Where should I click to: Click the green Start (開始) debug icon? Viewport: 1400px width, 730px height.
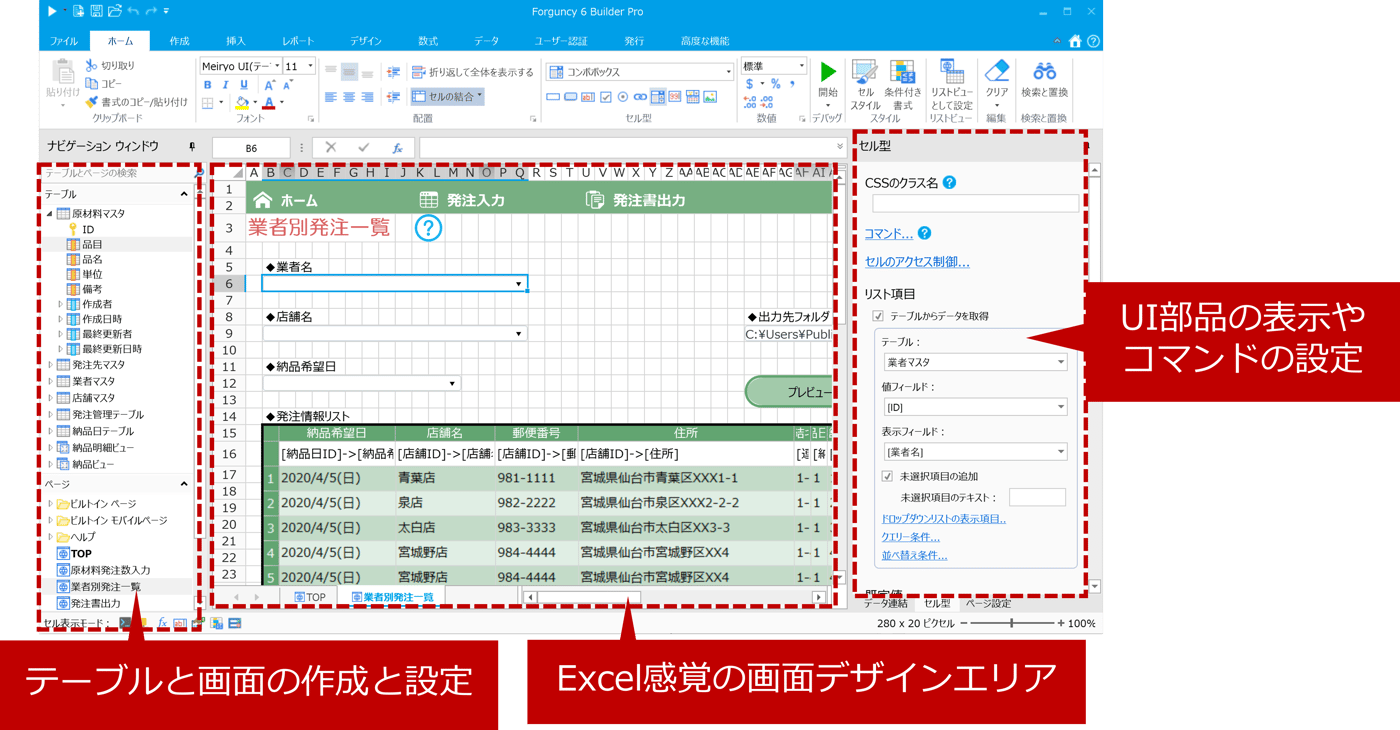pos(828,72)
